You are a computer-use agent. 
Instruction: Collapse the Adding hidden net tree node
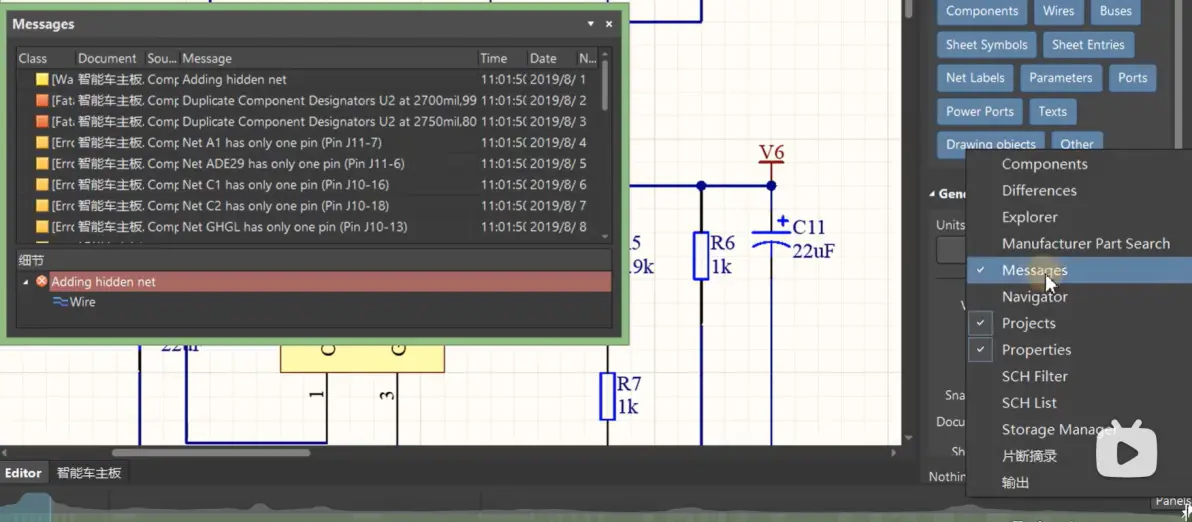(x=26, y=282)
